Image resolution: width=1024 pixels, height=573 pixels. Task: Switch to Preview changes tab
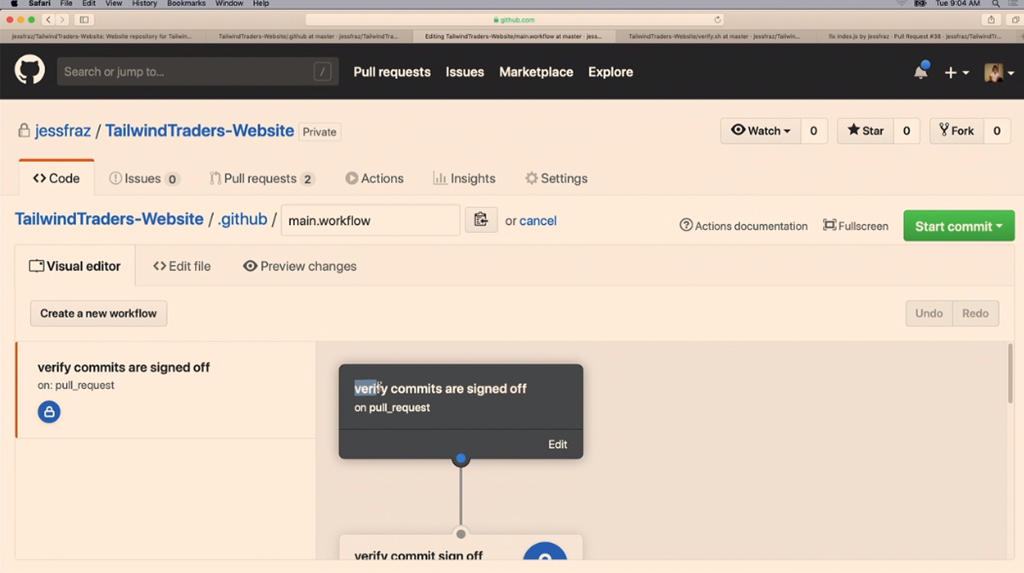coord(300,266)
